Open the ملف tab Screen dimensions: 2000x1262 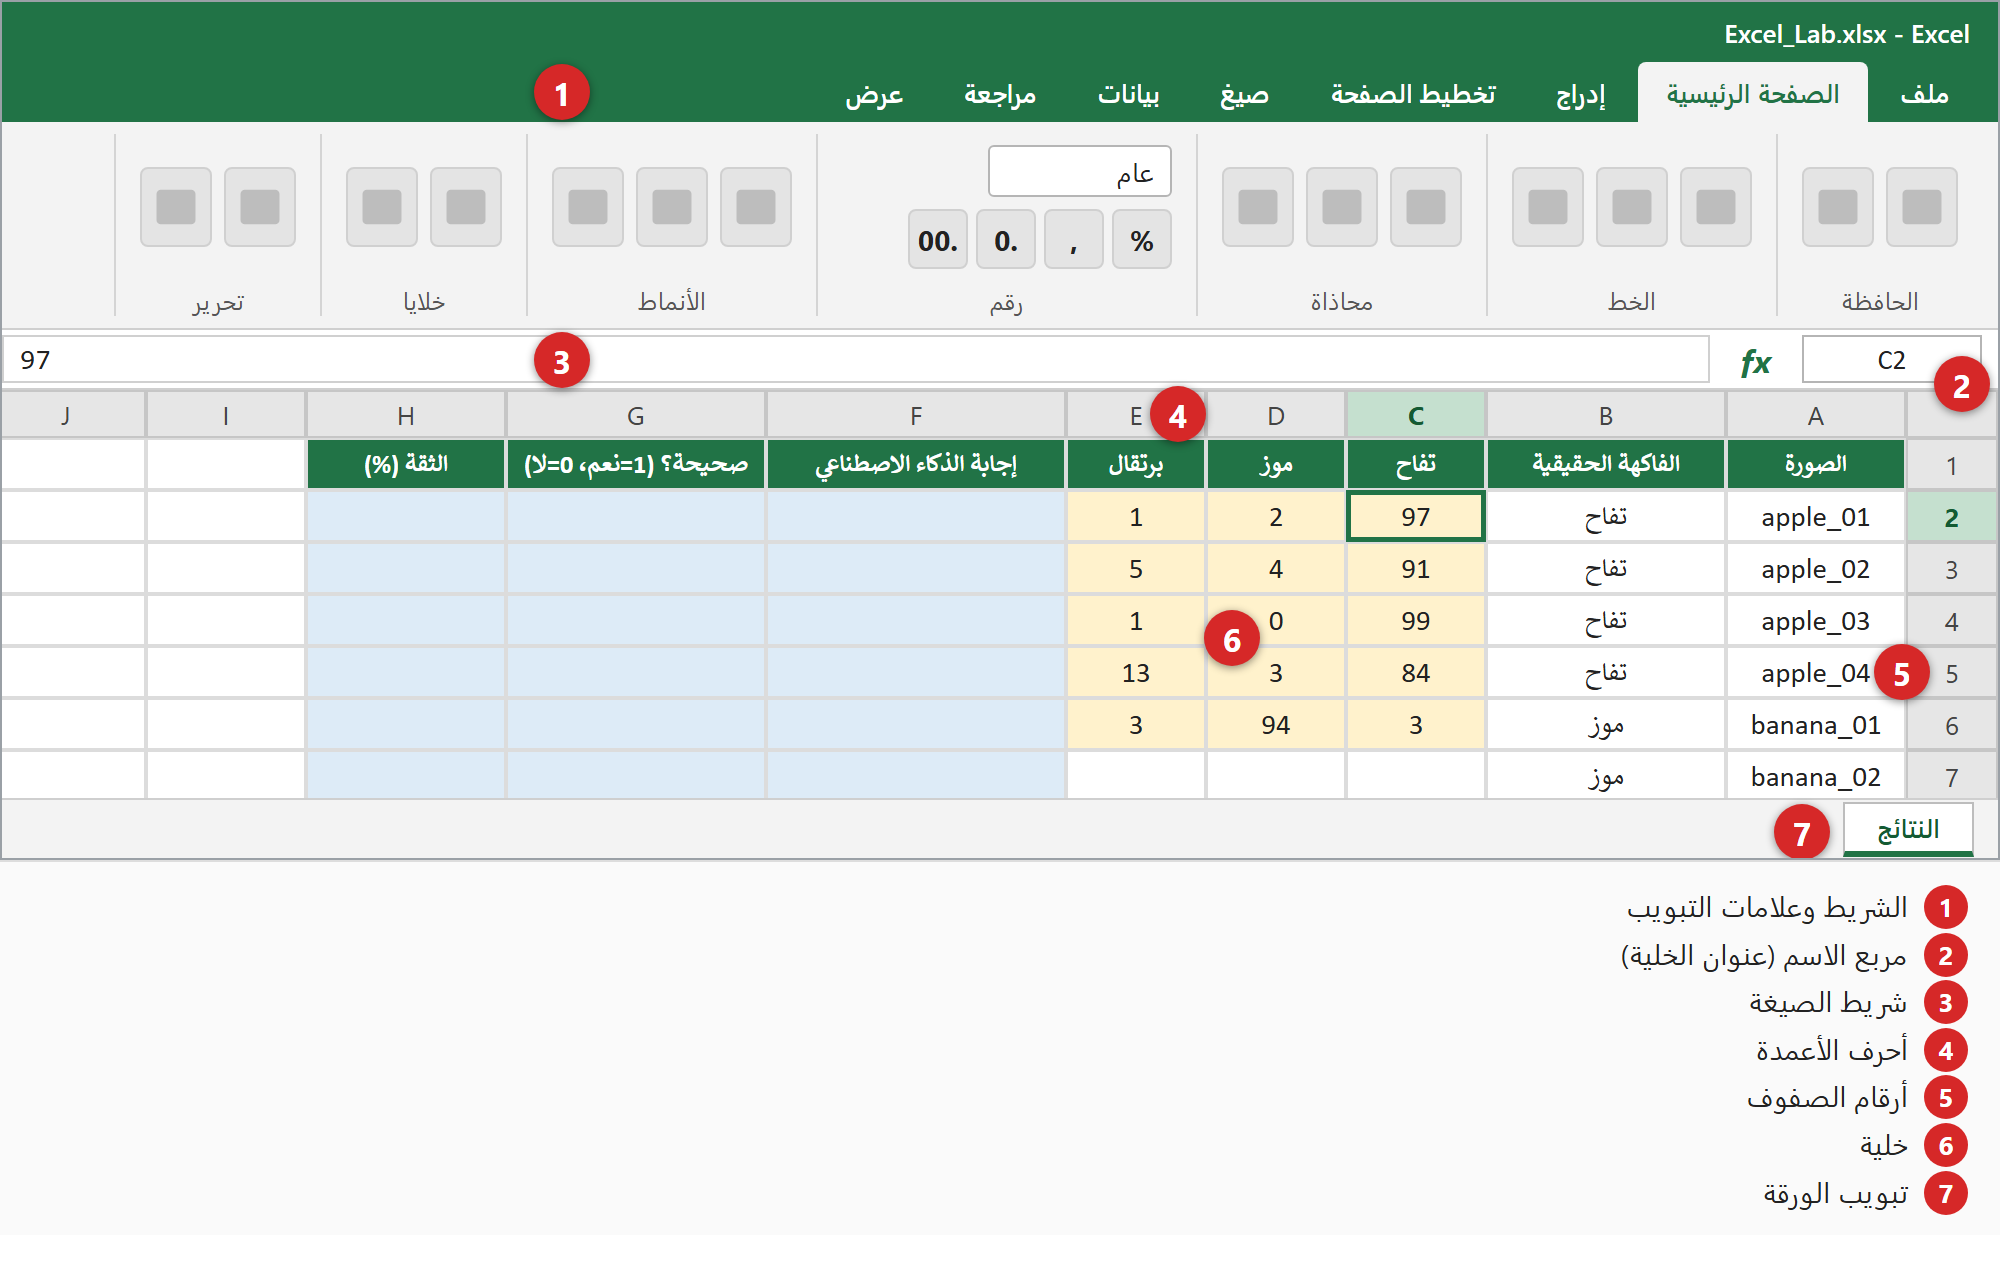(1925, 94)
